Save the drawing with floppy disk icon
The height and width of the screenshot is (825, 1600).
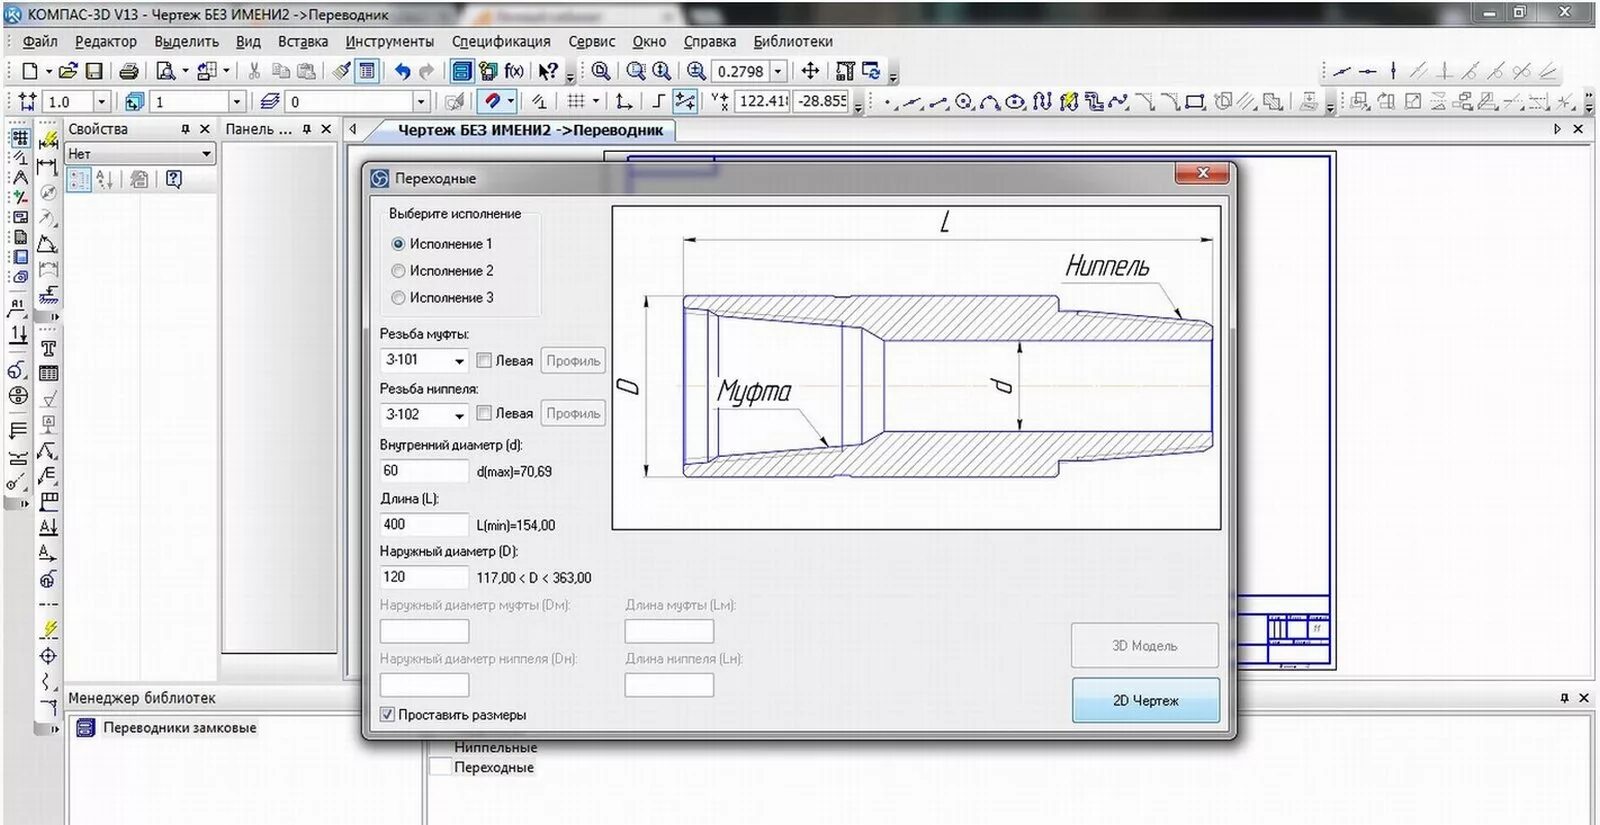point(94,71)
